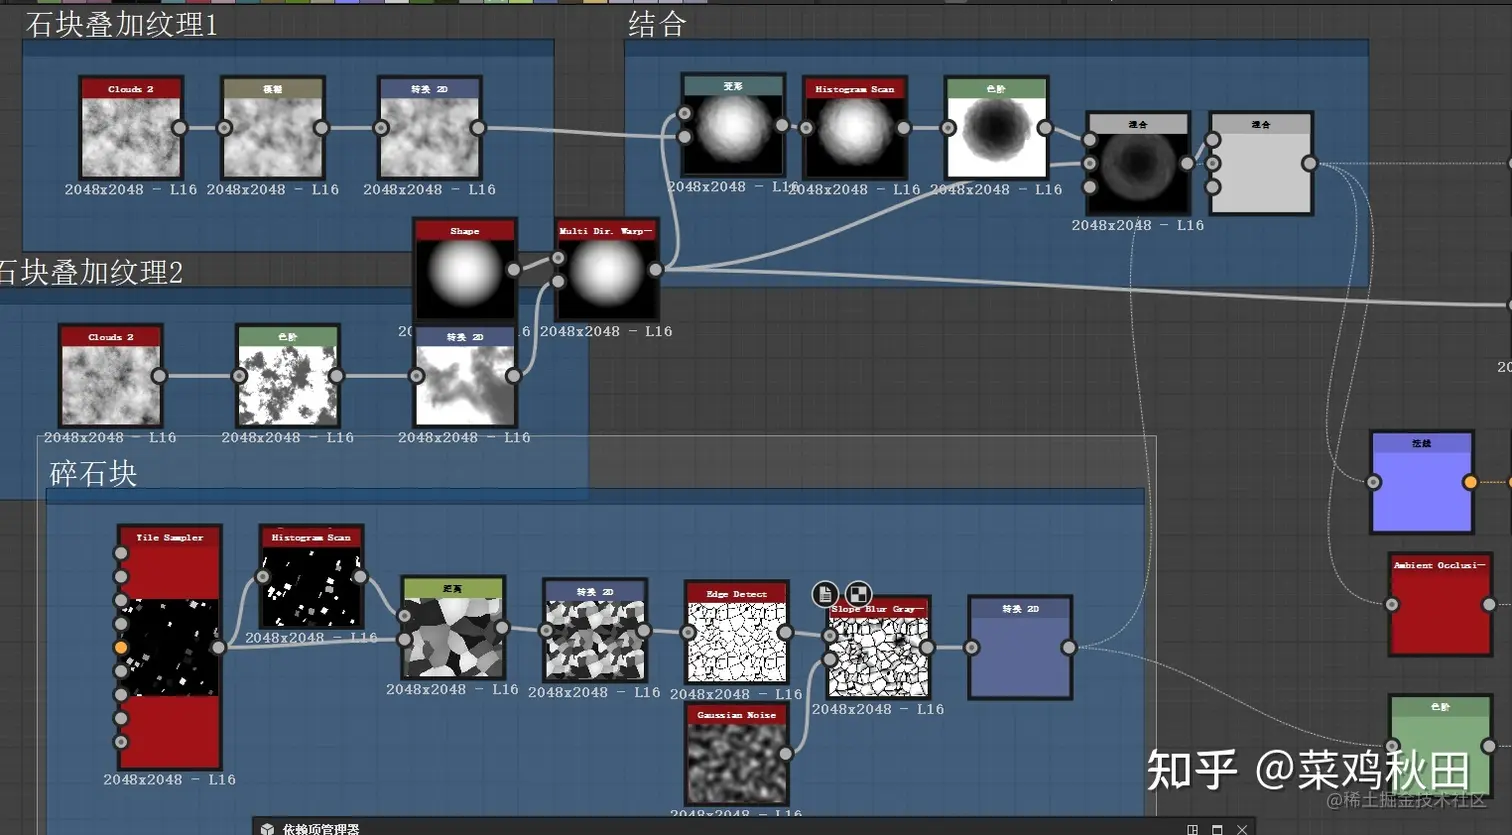Select the 依赖项管理器 panel title
The width and height of the screenshot is (1512, 835).
tap(321, 829)
